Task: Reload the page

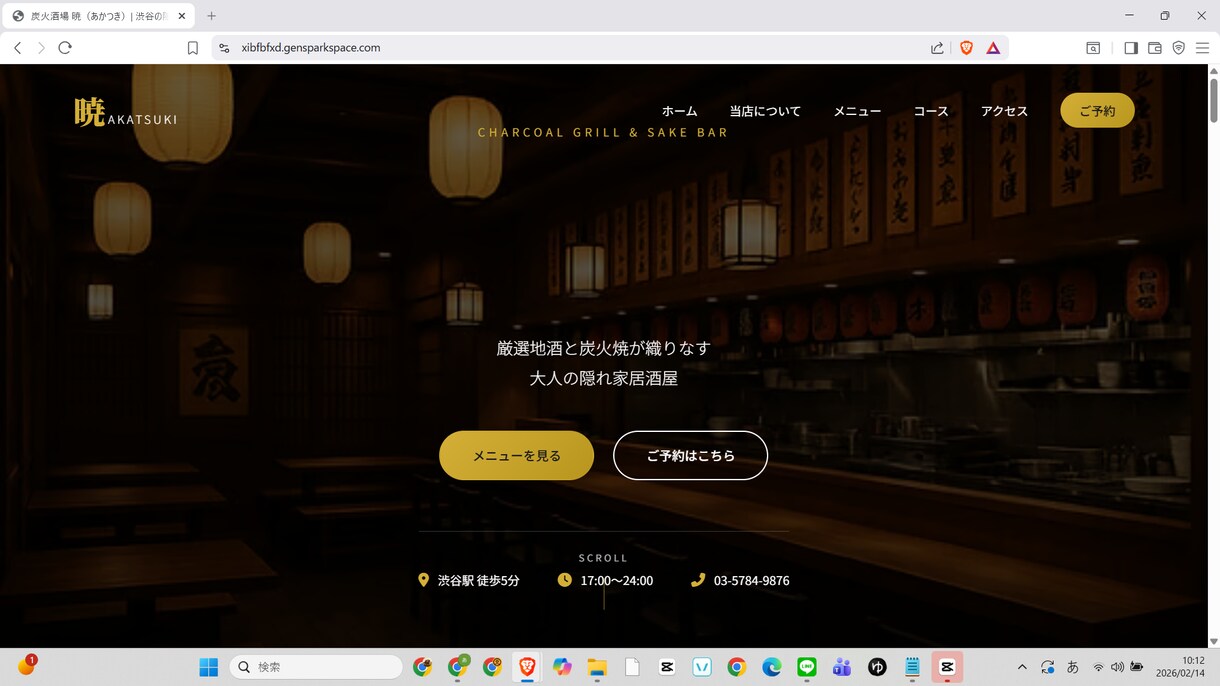Action: click(x=65, y=48)
